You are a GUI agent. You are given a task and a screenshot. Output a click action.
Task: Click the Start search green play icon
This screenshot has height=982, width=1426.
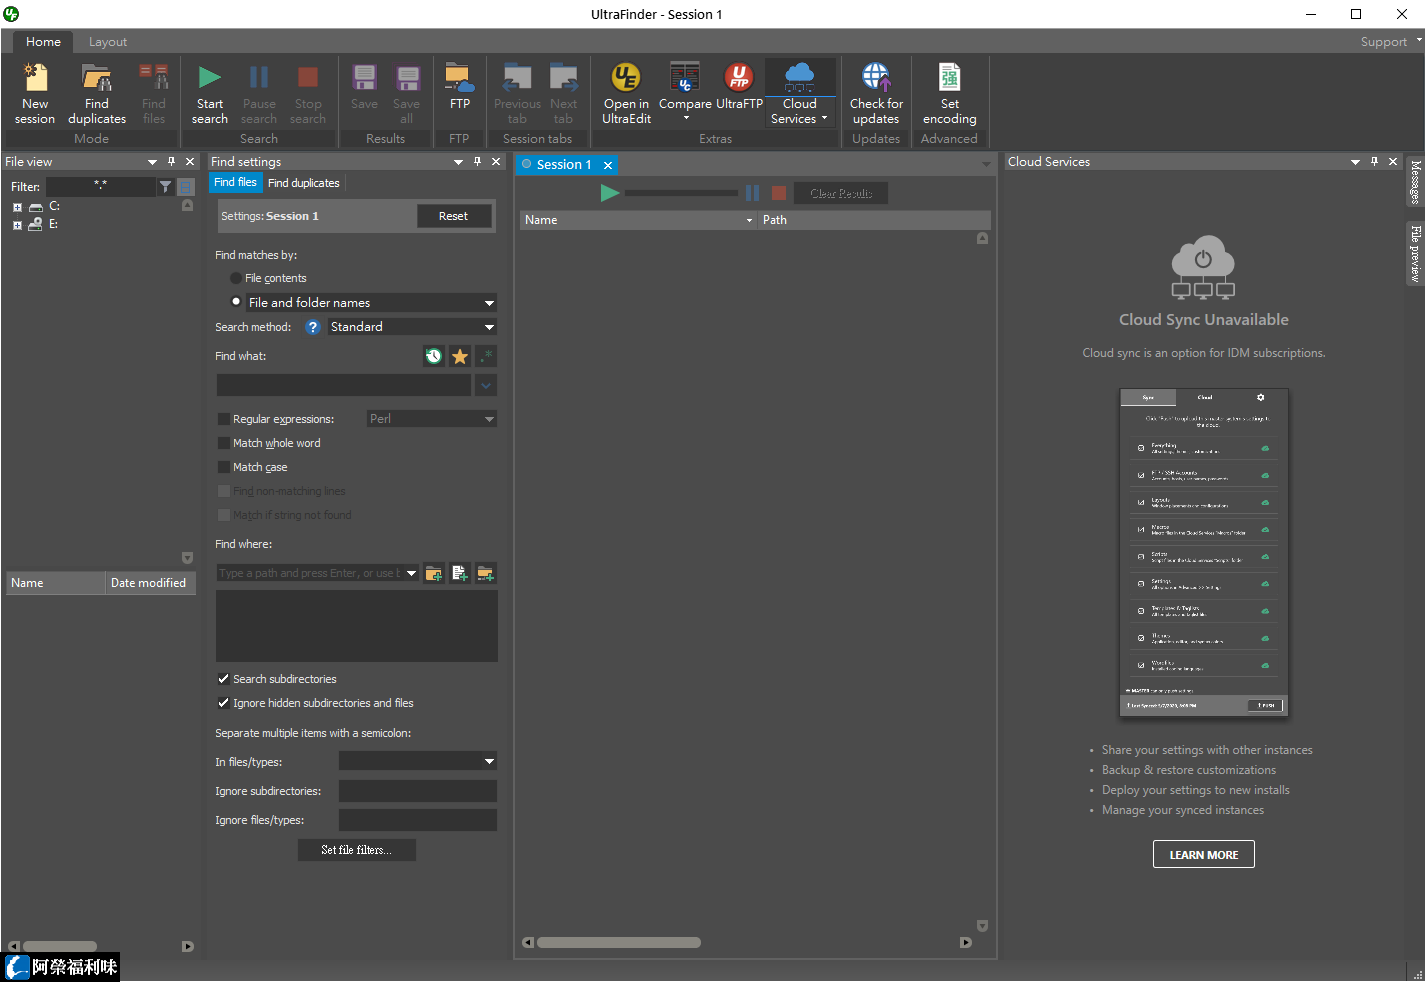click(x=210, y=78)
